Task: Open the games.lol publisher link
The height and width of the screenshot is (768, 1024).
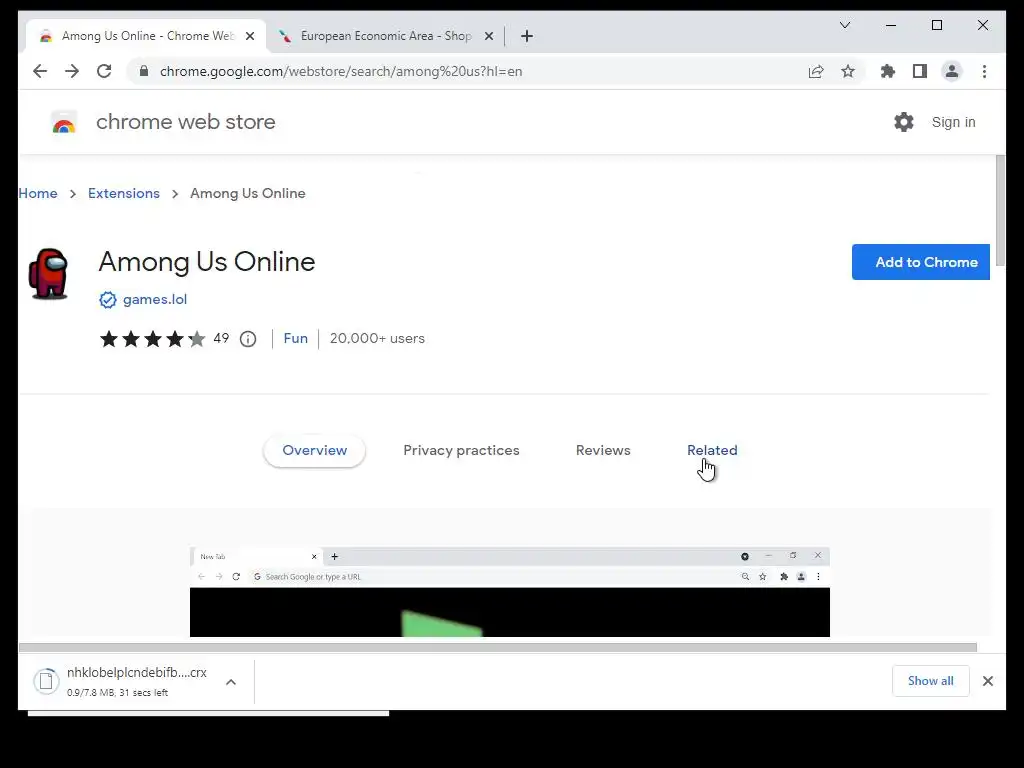Action: (155, 300)
